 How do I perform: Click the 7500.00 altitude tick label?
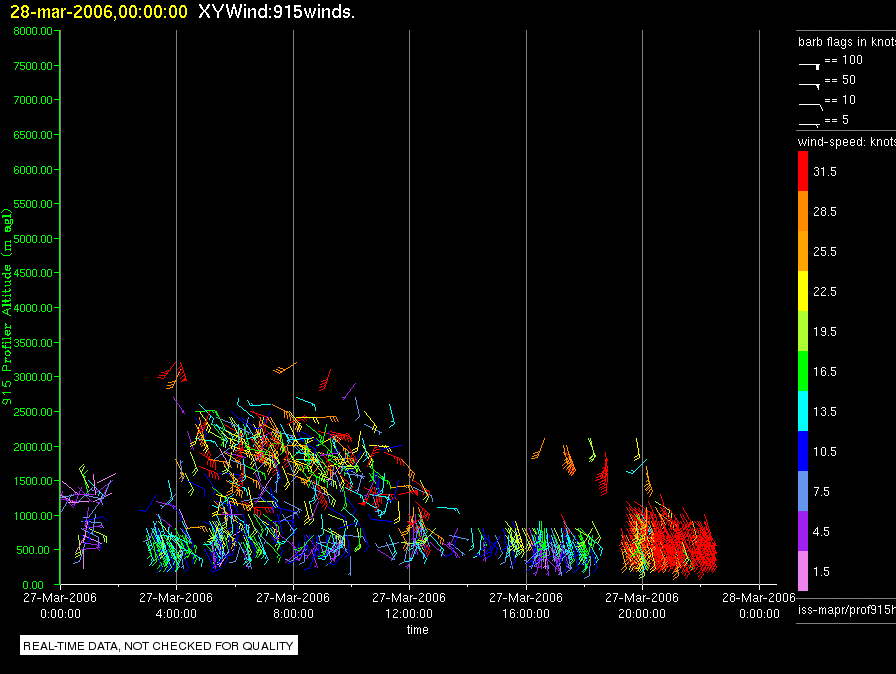33,66
